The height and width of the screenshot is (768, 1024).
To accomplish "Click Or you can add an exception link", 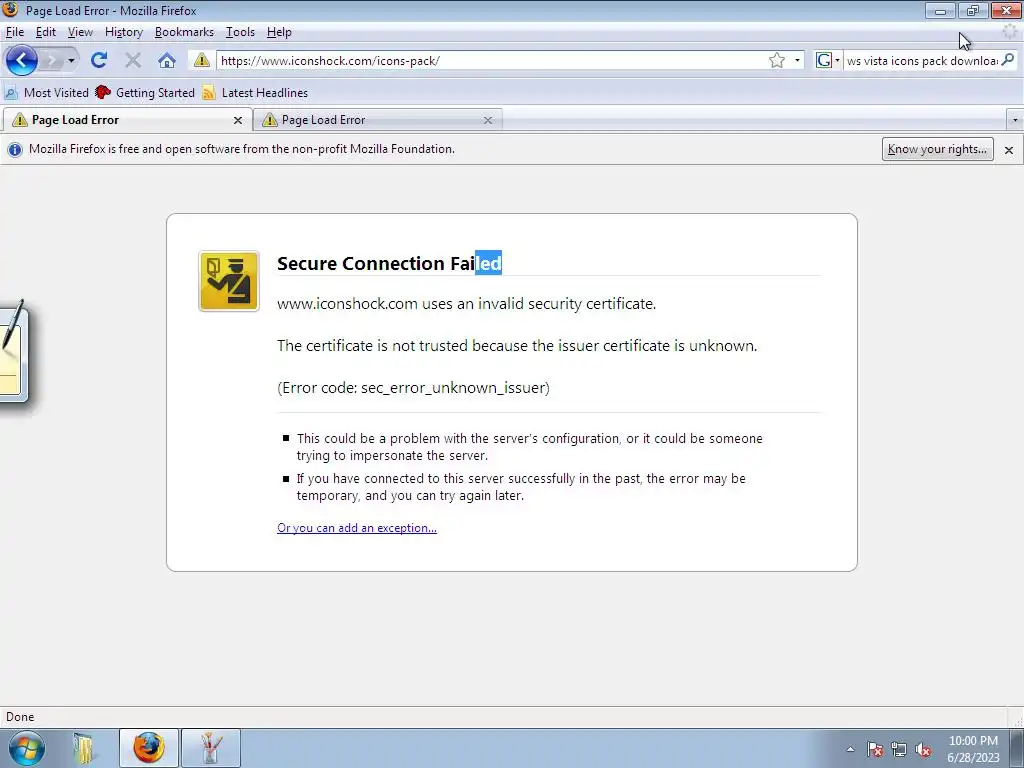I will (x=357, y=528).
